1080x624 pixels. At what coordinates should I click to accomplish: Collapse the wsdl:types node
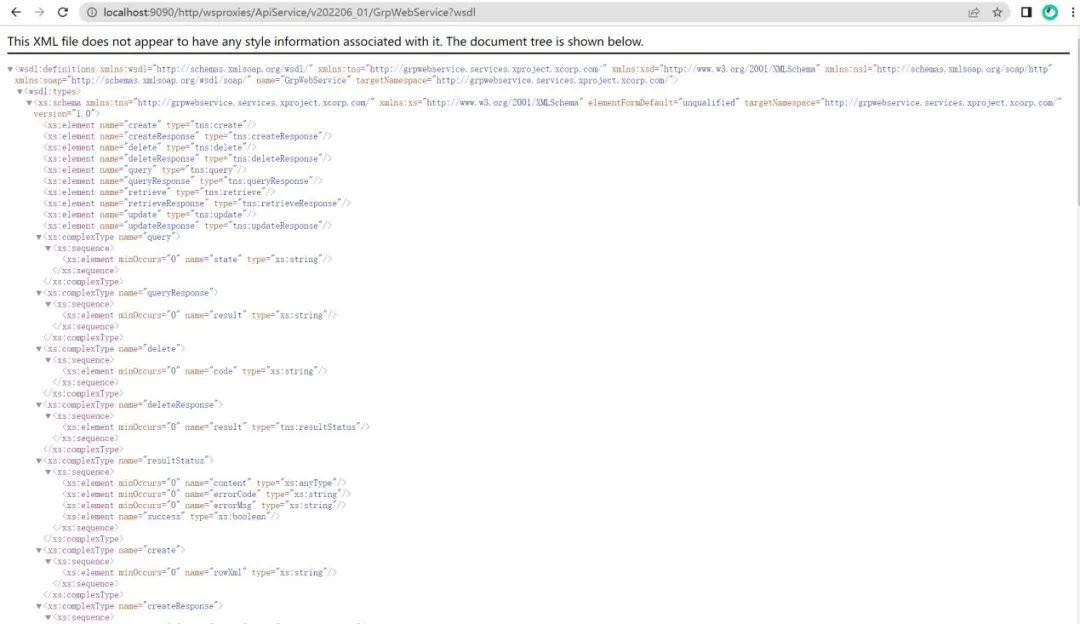click(20, 91)
